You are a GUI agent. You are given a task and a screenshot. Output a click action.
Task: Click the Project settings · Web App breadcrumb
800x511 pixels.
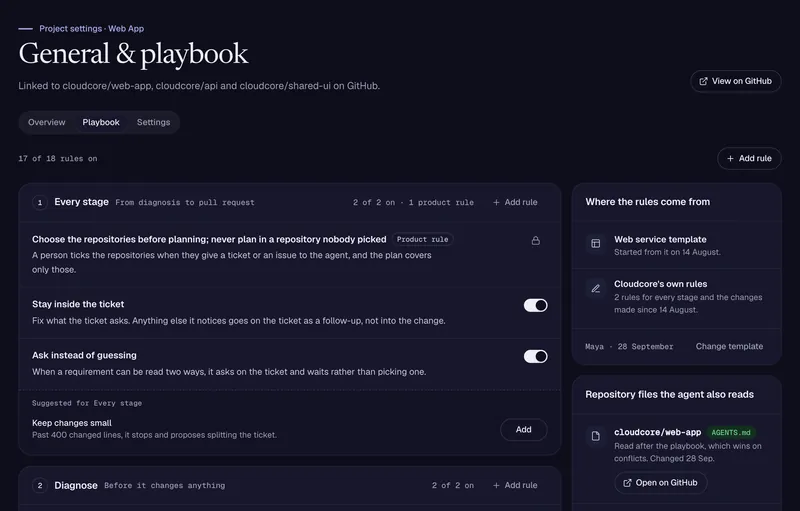coord(91,29)
